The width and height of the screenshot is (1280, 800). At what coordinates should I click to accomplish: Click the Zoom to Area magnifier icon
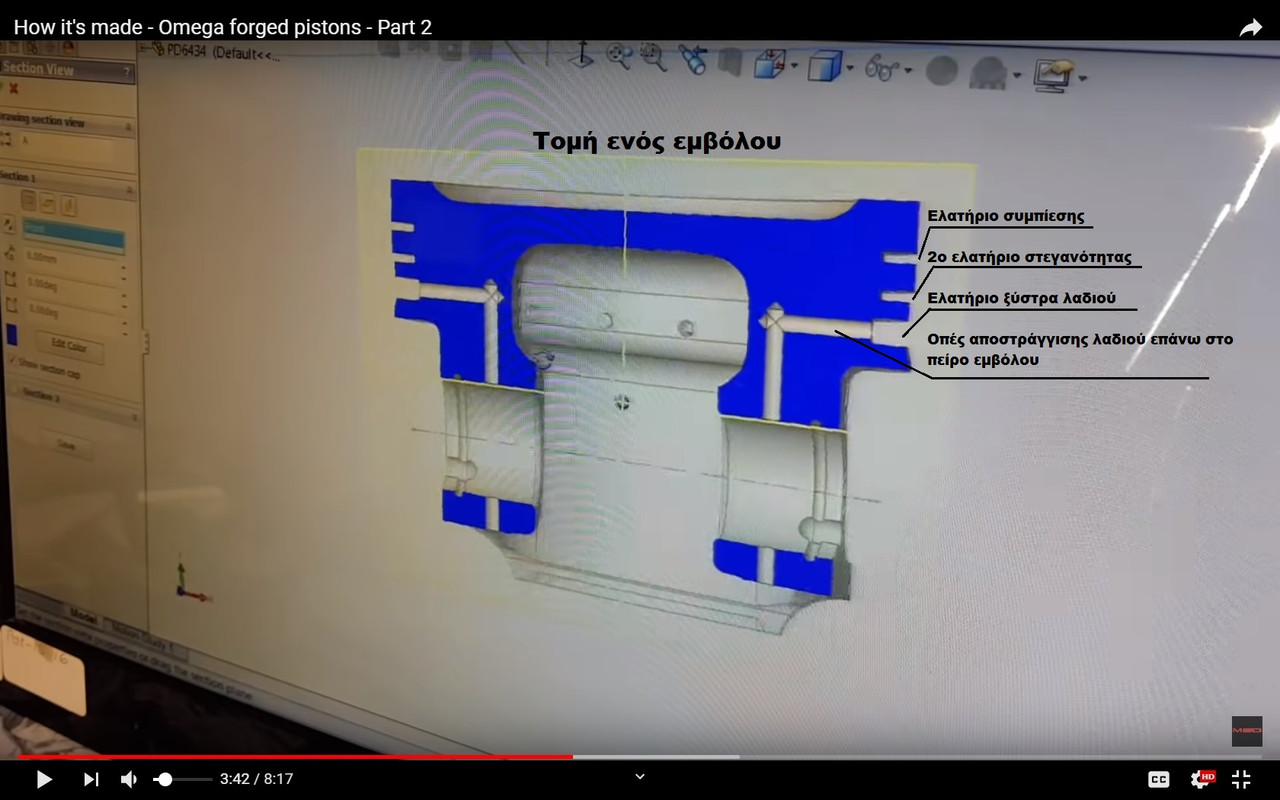coord(654,57)
